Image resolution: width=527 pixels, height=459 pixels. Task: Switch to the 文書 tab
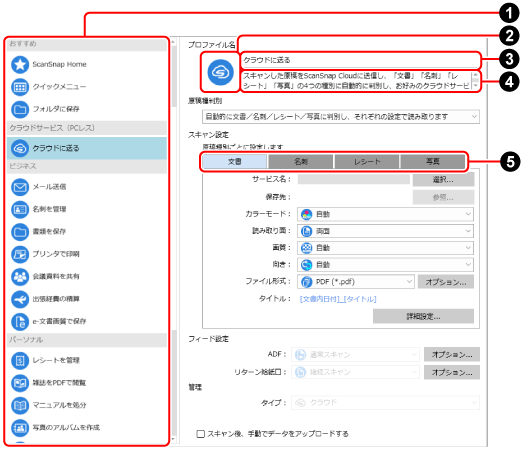[x=235, y=162]
